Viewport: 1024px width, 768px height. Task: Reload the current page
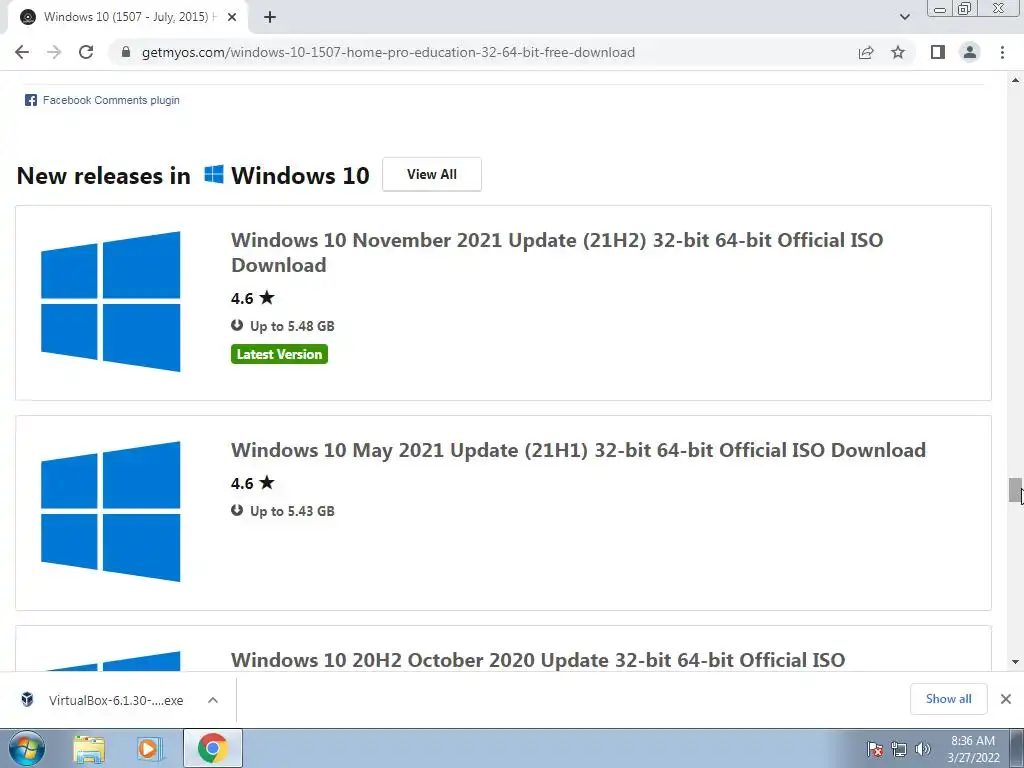(86, 52)
